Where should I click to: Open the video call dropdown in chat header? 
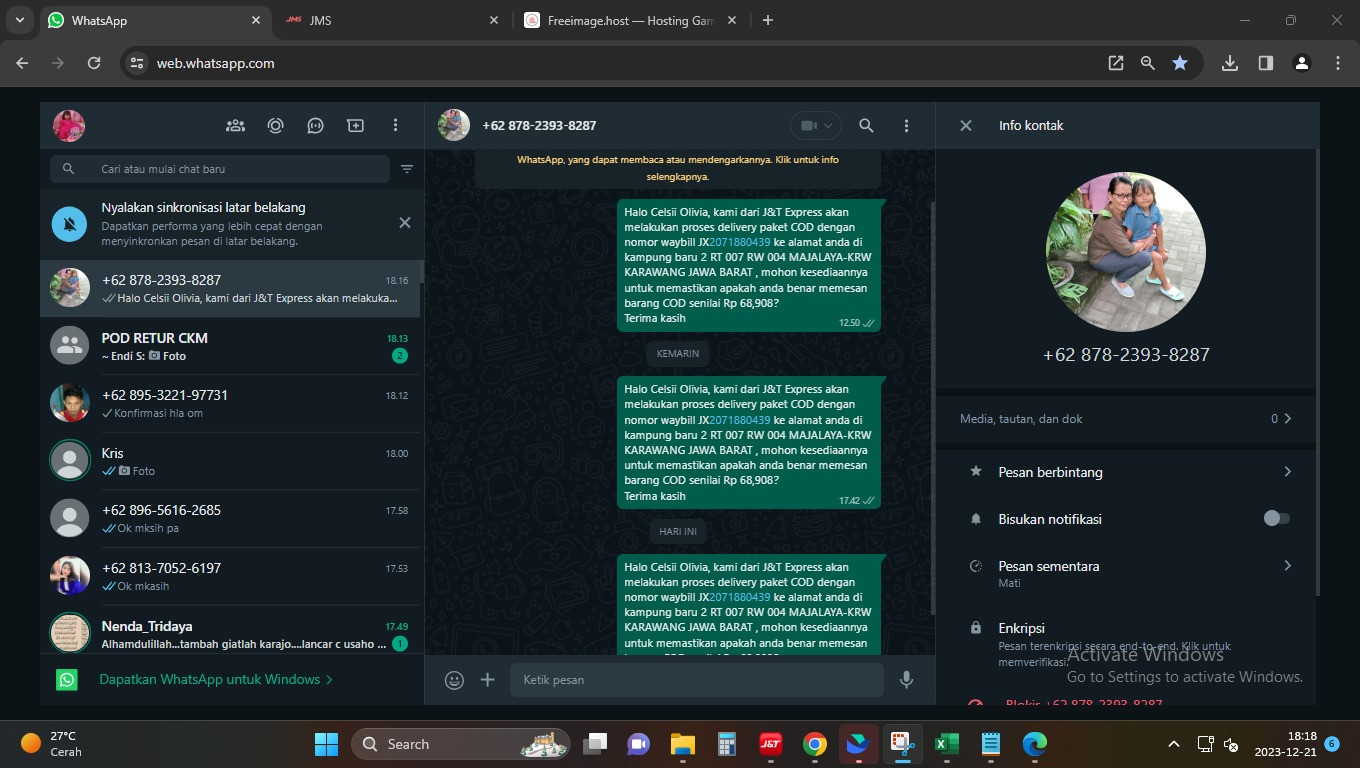coord(816,125)
